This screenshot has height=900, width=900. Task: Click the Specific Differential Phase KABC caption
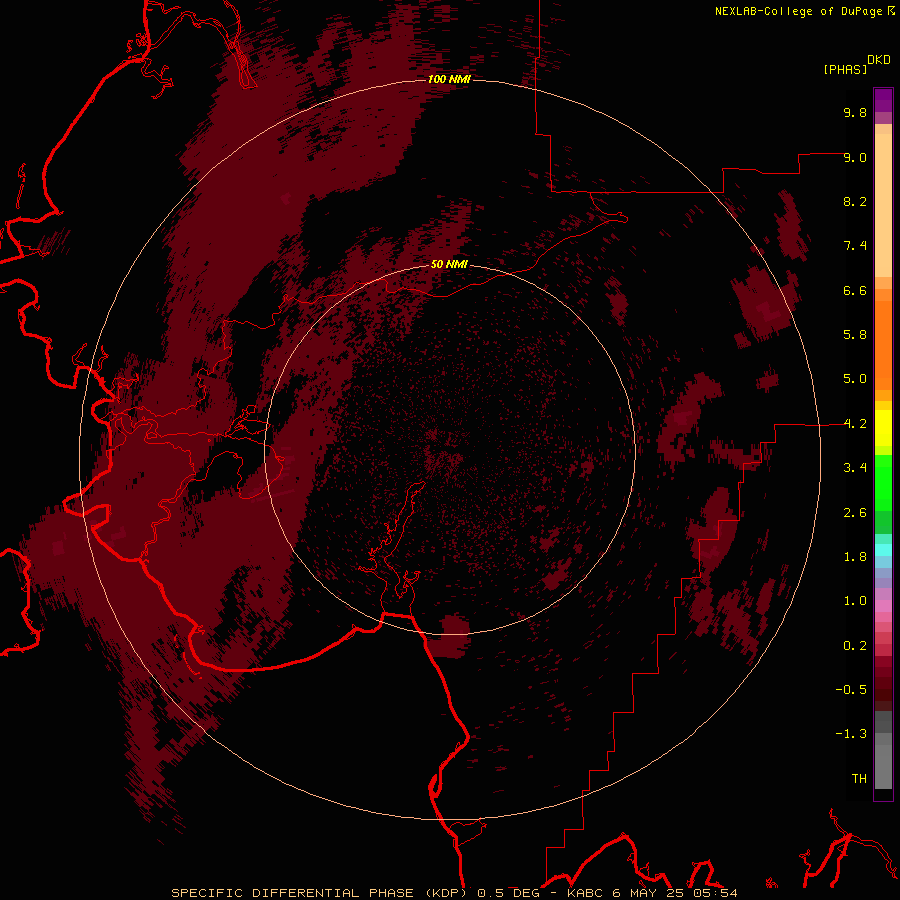click(454, 893)
